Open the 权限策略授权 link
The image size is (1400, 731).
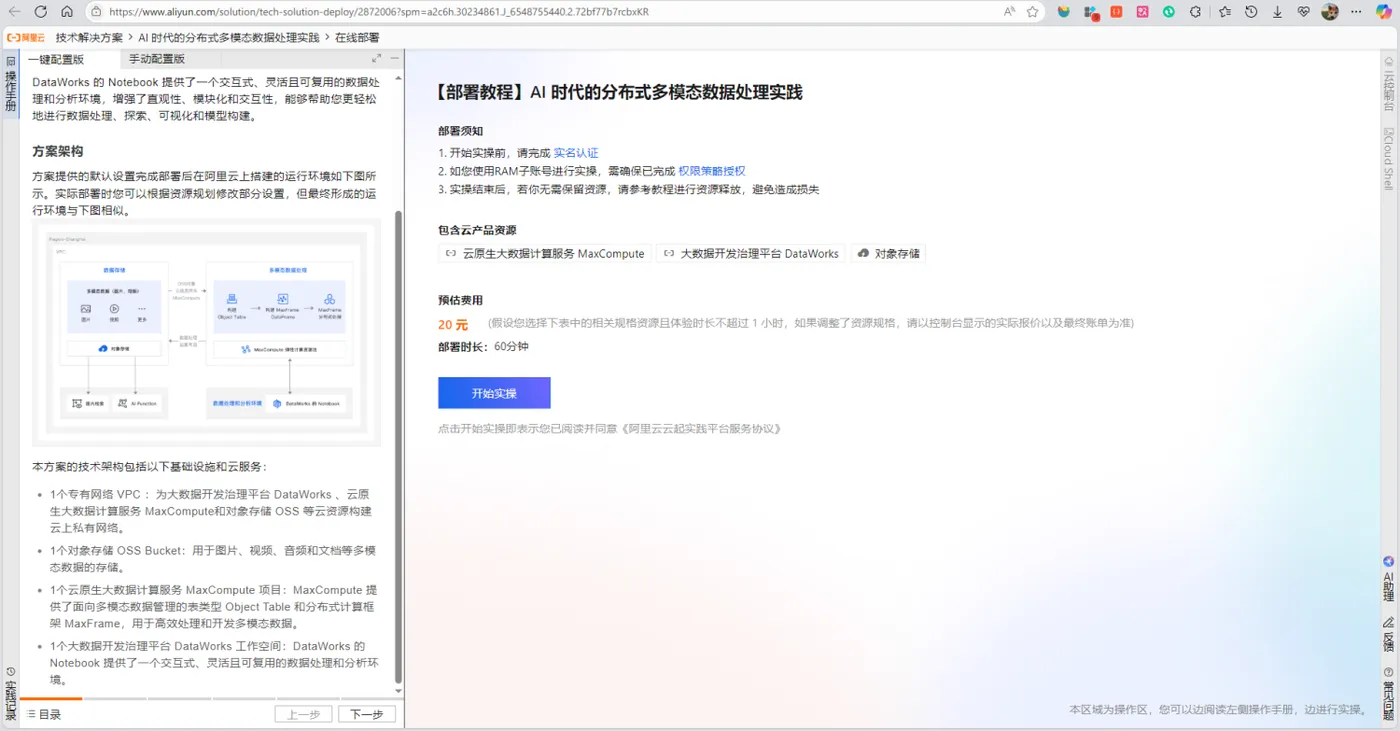[x=712, y=171]
